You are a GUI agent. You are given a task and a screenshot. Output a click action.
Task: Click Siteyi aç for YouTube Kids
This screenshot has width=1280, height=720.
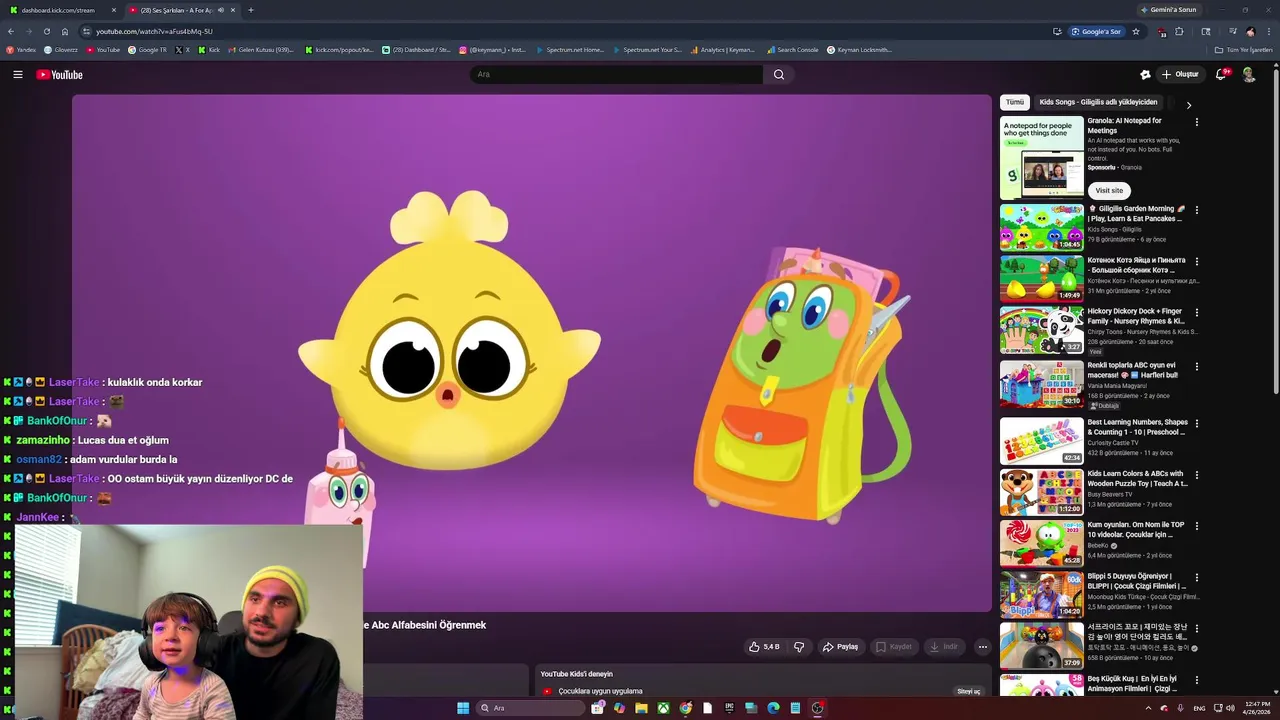pos(969,691)
